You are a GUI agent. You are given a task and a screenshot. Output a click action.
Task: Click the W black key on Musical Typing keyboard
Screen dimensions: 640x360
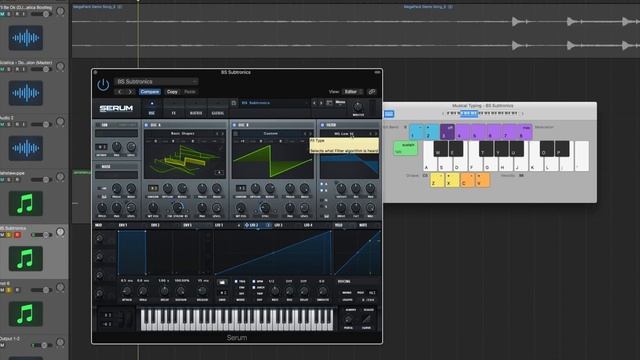pyautogui.click(x=440, y=149)
